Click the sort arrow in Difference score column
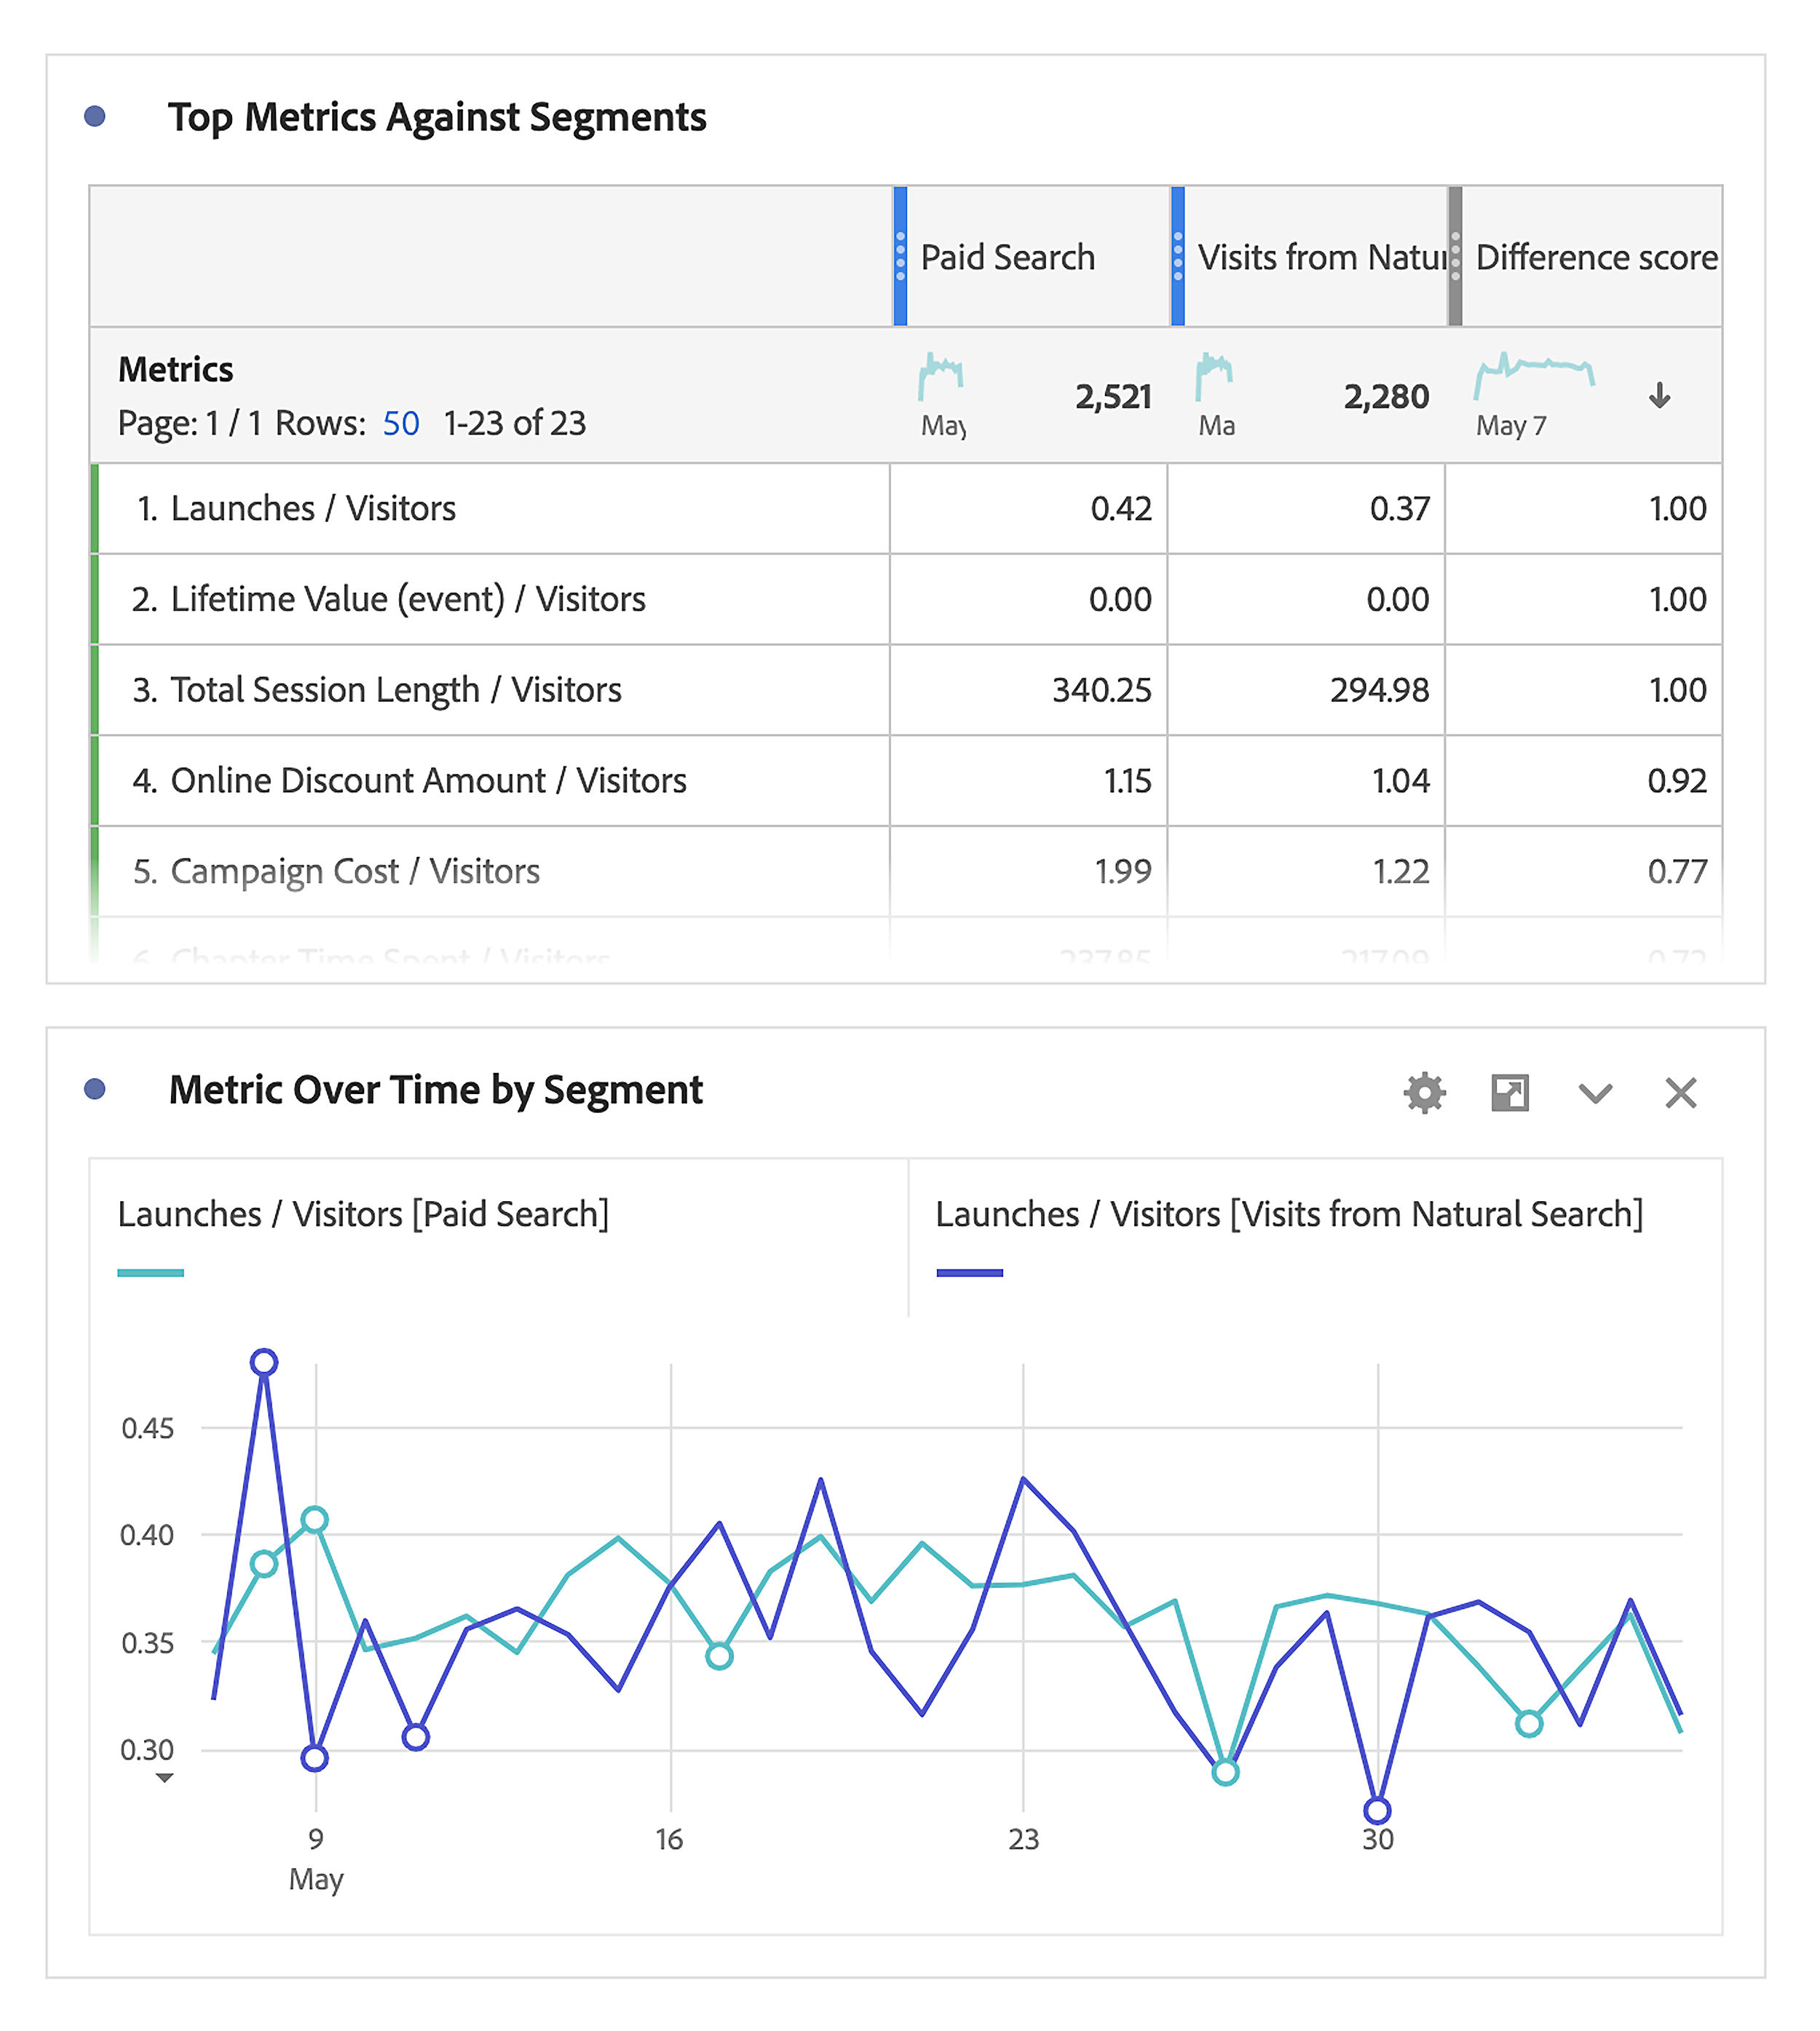This screenshot has height=2031, width=1820. click(1659, 396)
